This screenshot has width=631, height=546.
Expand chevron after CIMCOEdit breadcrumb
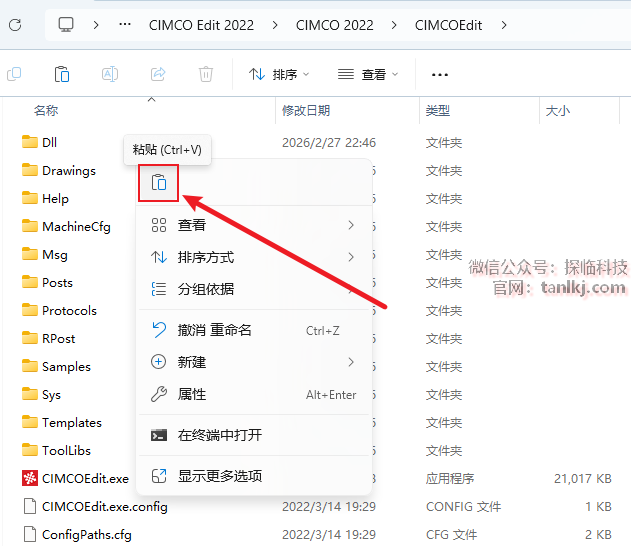click(x=504, y=25)
